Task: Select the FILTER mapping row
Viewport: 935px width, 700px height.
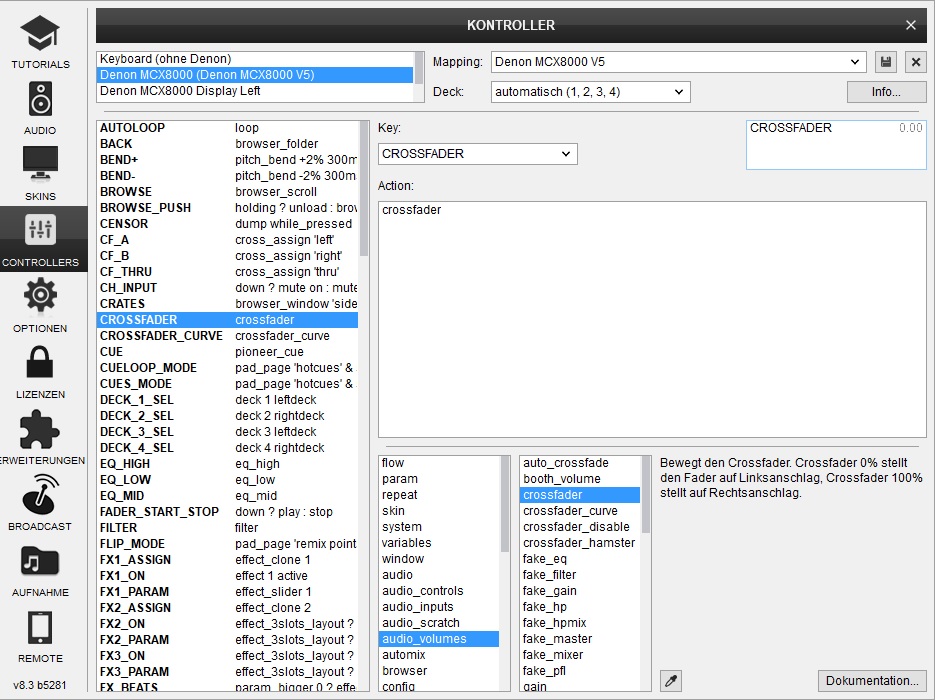Action: (227, 528)
